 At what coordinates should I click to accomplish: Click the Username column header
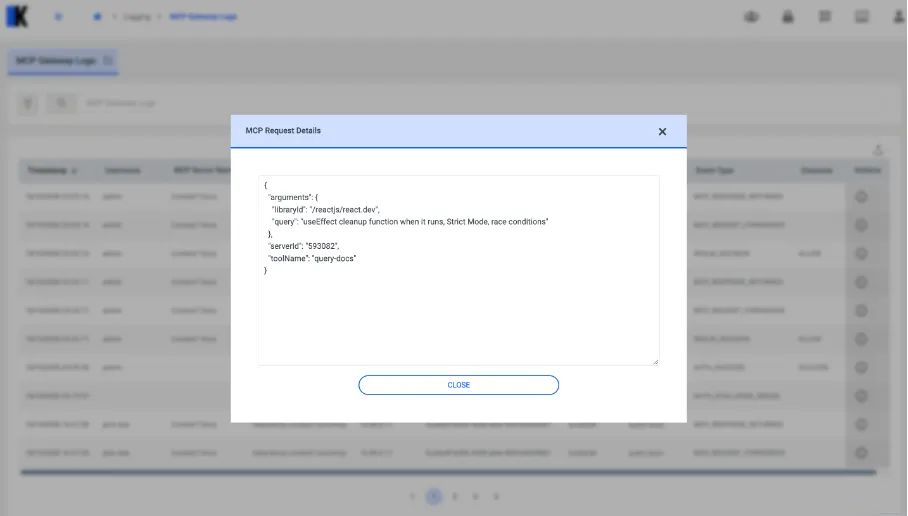123,170
